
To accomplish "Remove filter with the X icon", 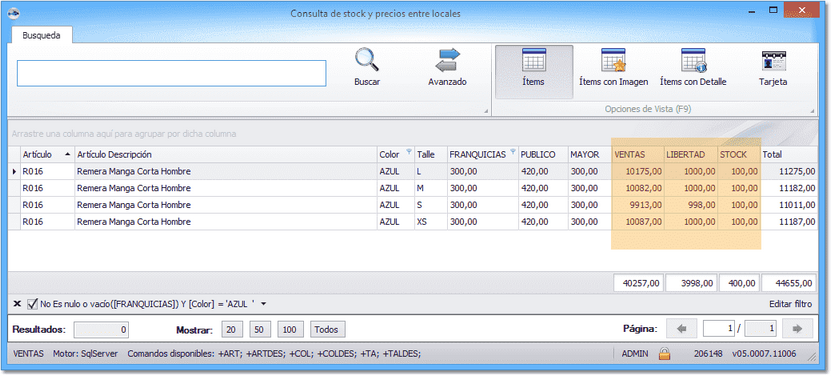I will coord(17,304).
